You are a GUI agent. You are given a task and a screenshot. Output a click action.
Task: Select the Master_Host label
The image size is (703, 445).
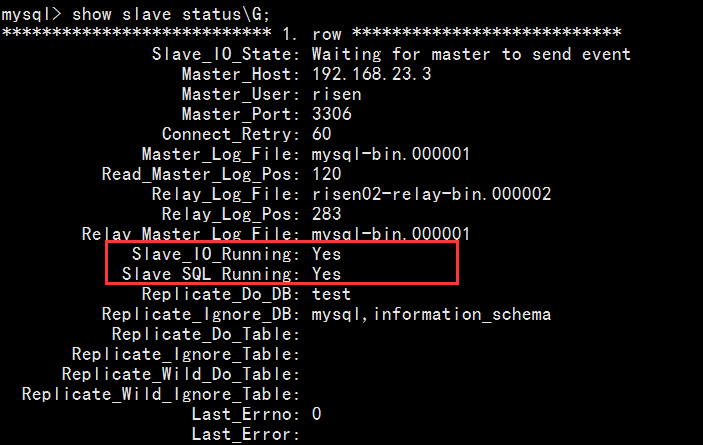click(240, 74)
